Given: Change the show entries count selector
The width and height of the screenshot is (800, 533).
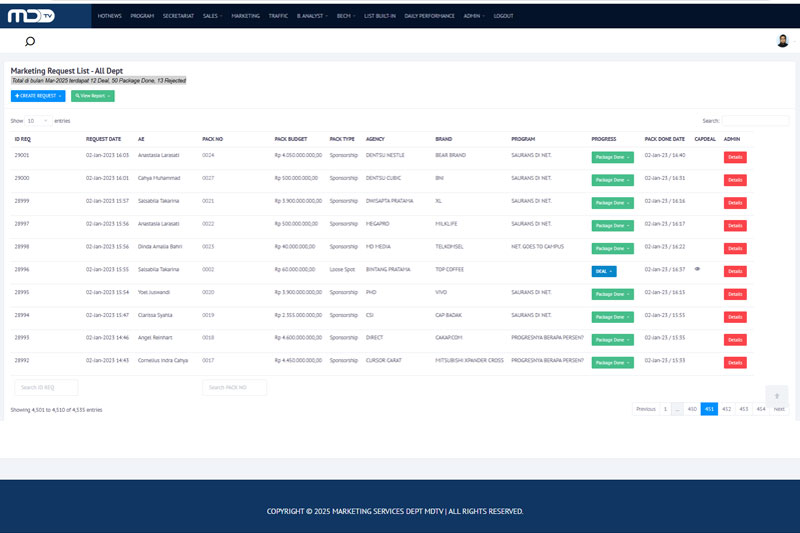Looking at the screenshot, I should point(38,120).
